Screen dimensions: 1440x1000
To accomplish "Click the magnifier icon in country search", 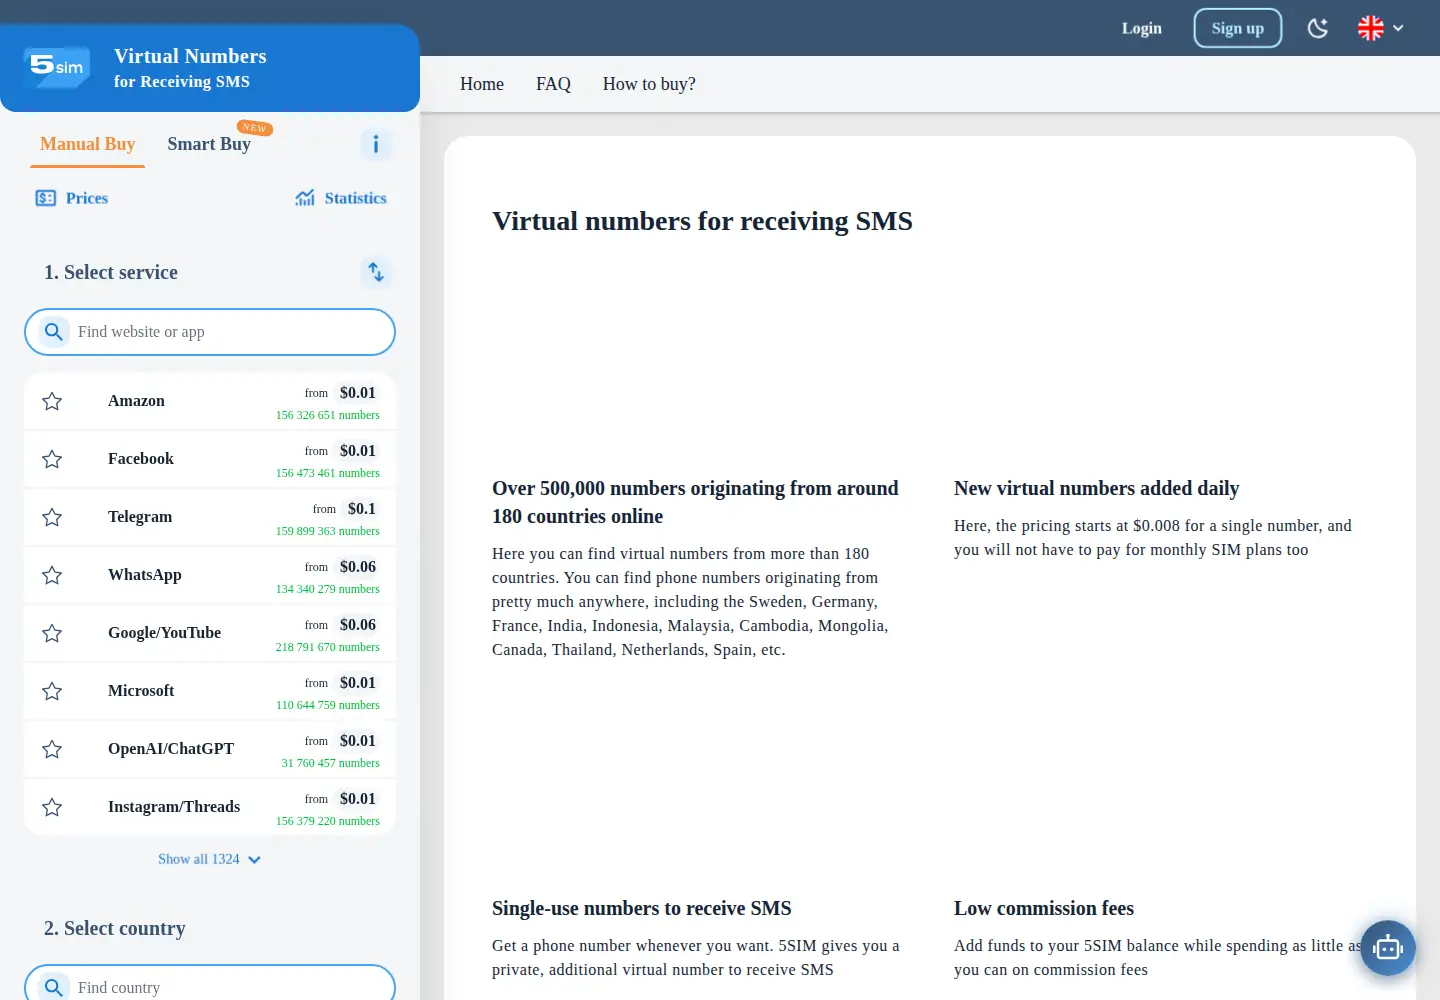I will (x=54, y=987).
